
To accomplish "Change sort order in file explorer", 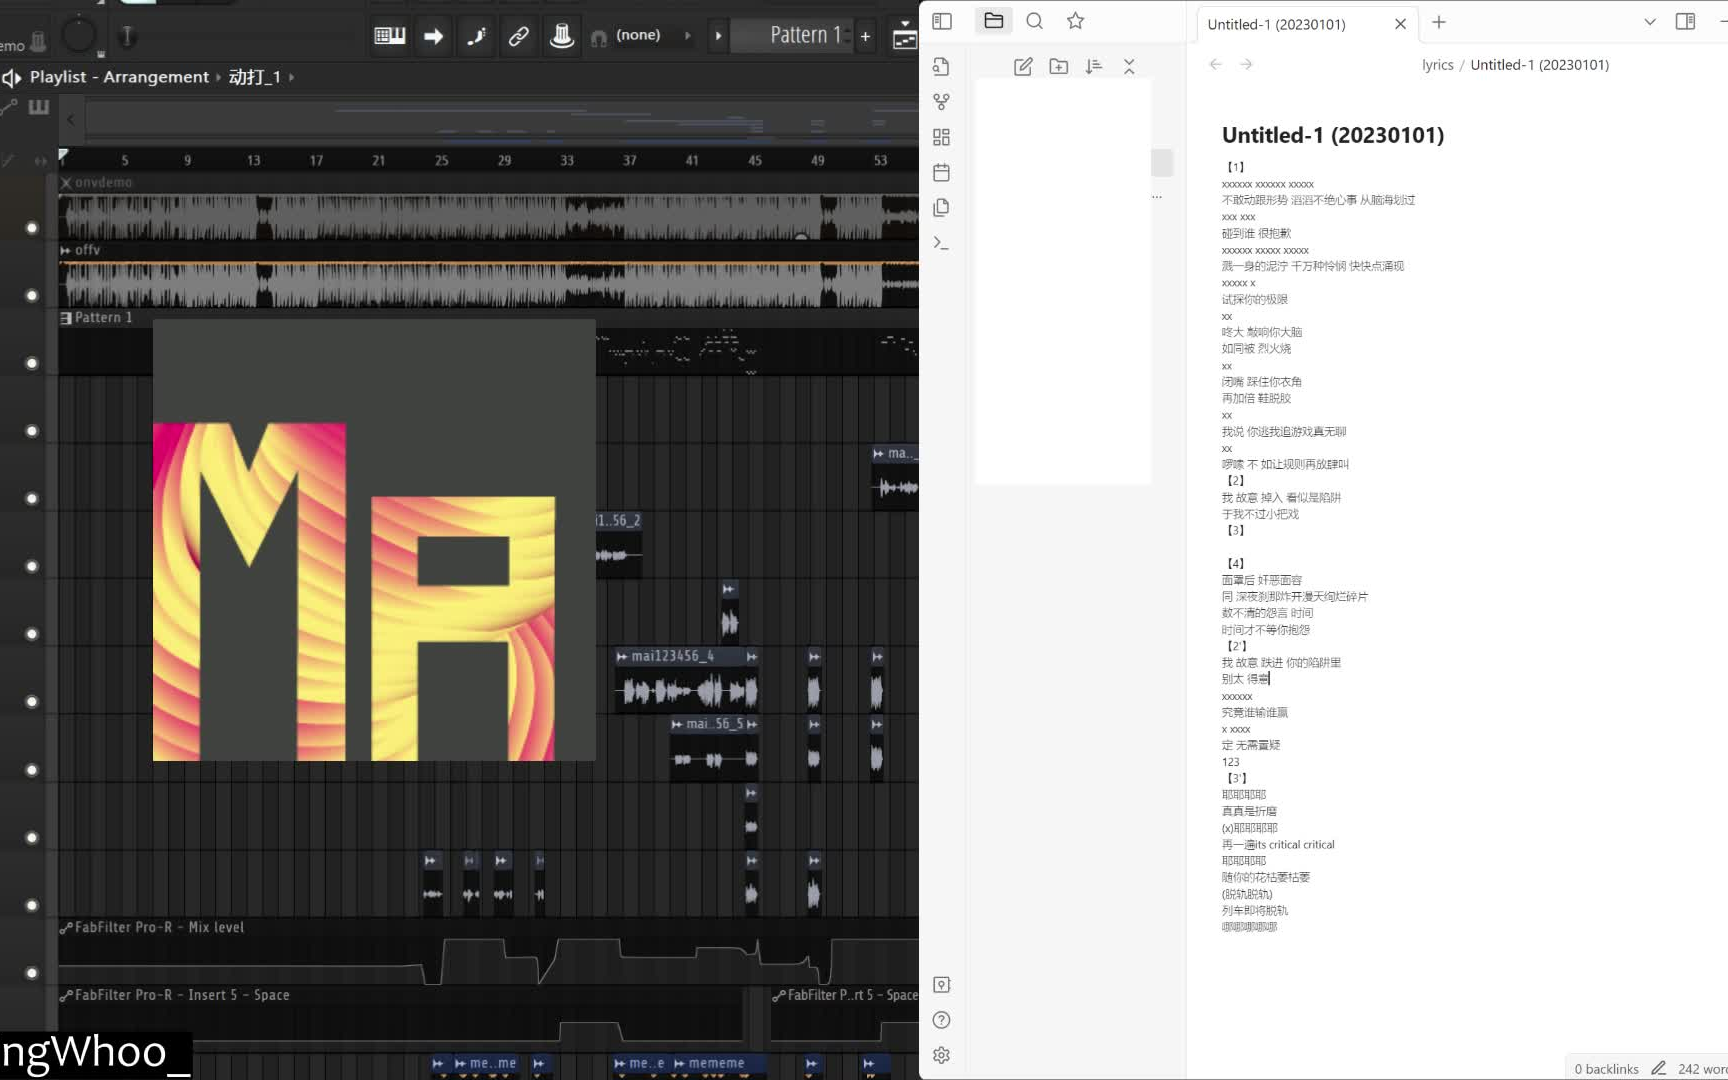I will coord(1094,67).
